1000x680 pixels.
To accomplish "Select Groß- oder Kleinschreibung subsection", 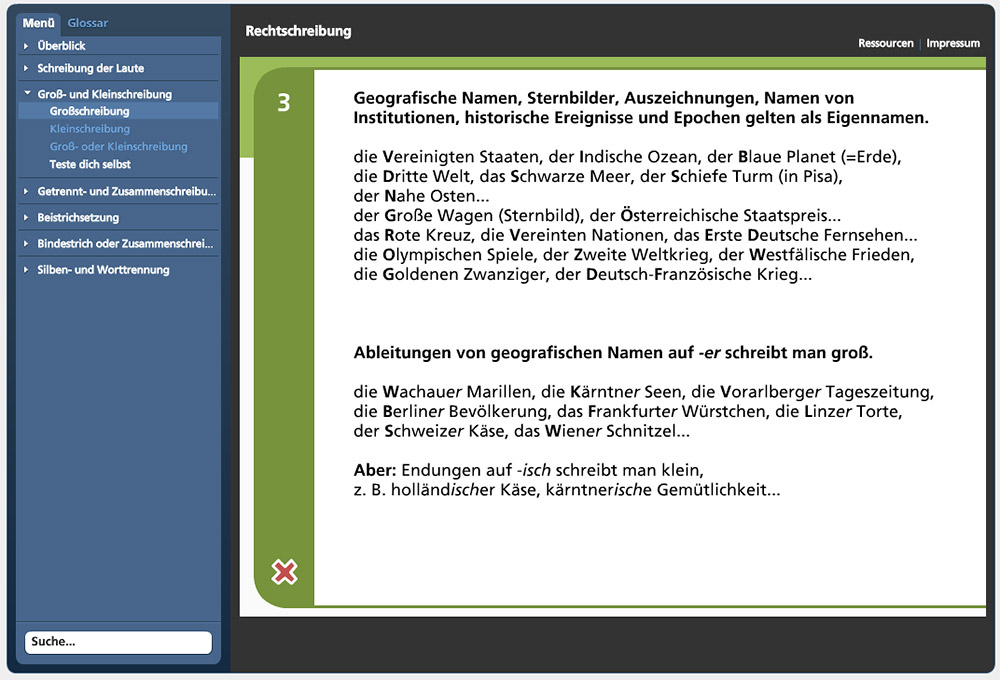I will (119, 147).
